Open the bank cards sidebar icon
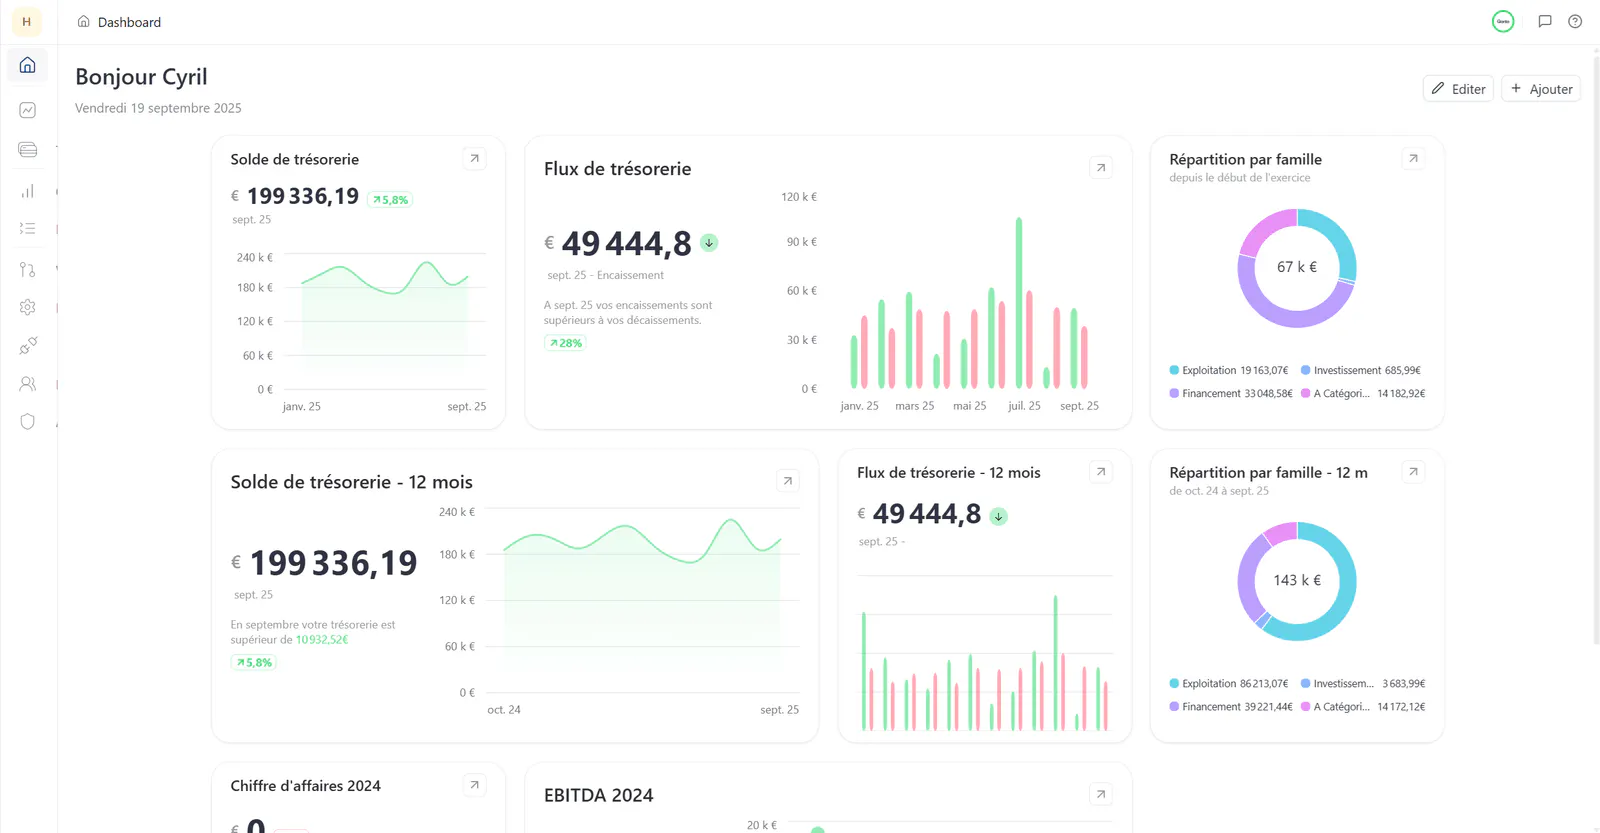This screenshot has width=1600, height=833. (27, 150)
